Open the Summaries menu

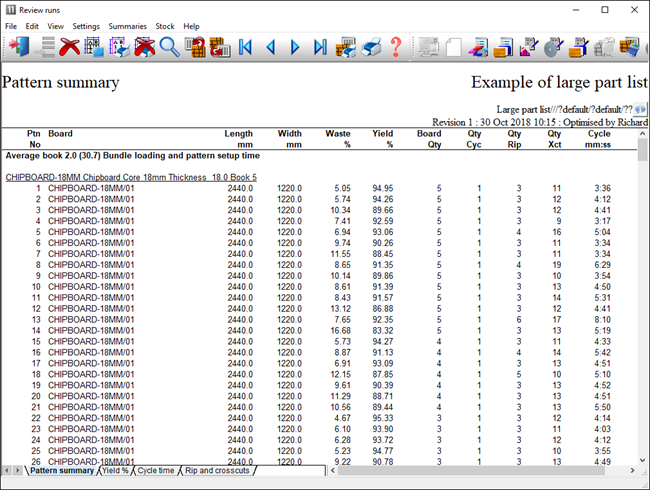point(127,26)
